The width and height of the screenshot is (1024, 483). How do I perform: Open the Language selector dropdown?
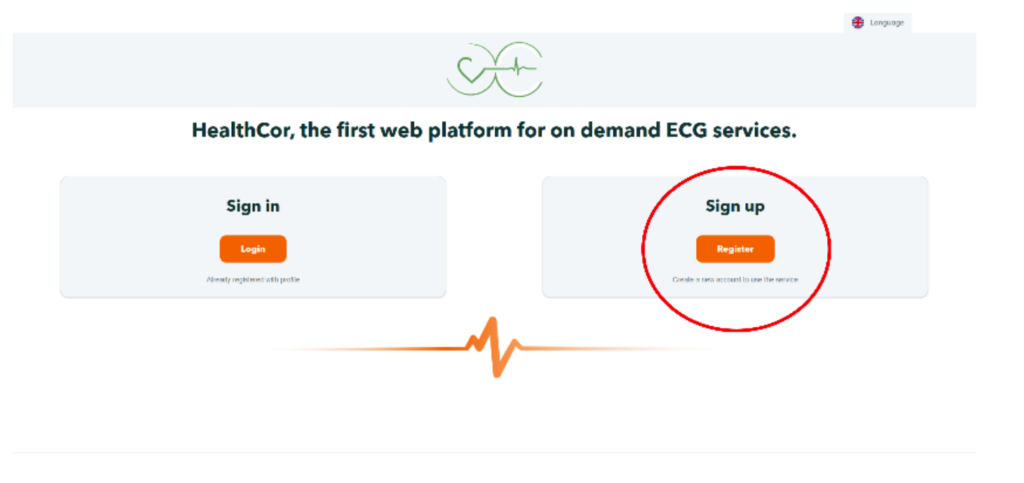878,23
